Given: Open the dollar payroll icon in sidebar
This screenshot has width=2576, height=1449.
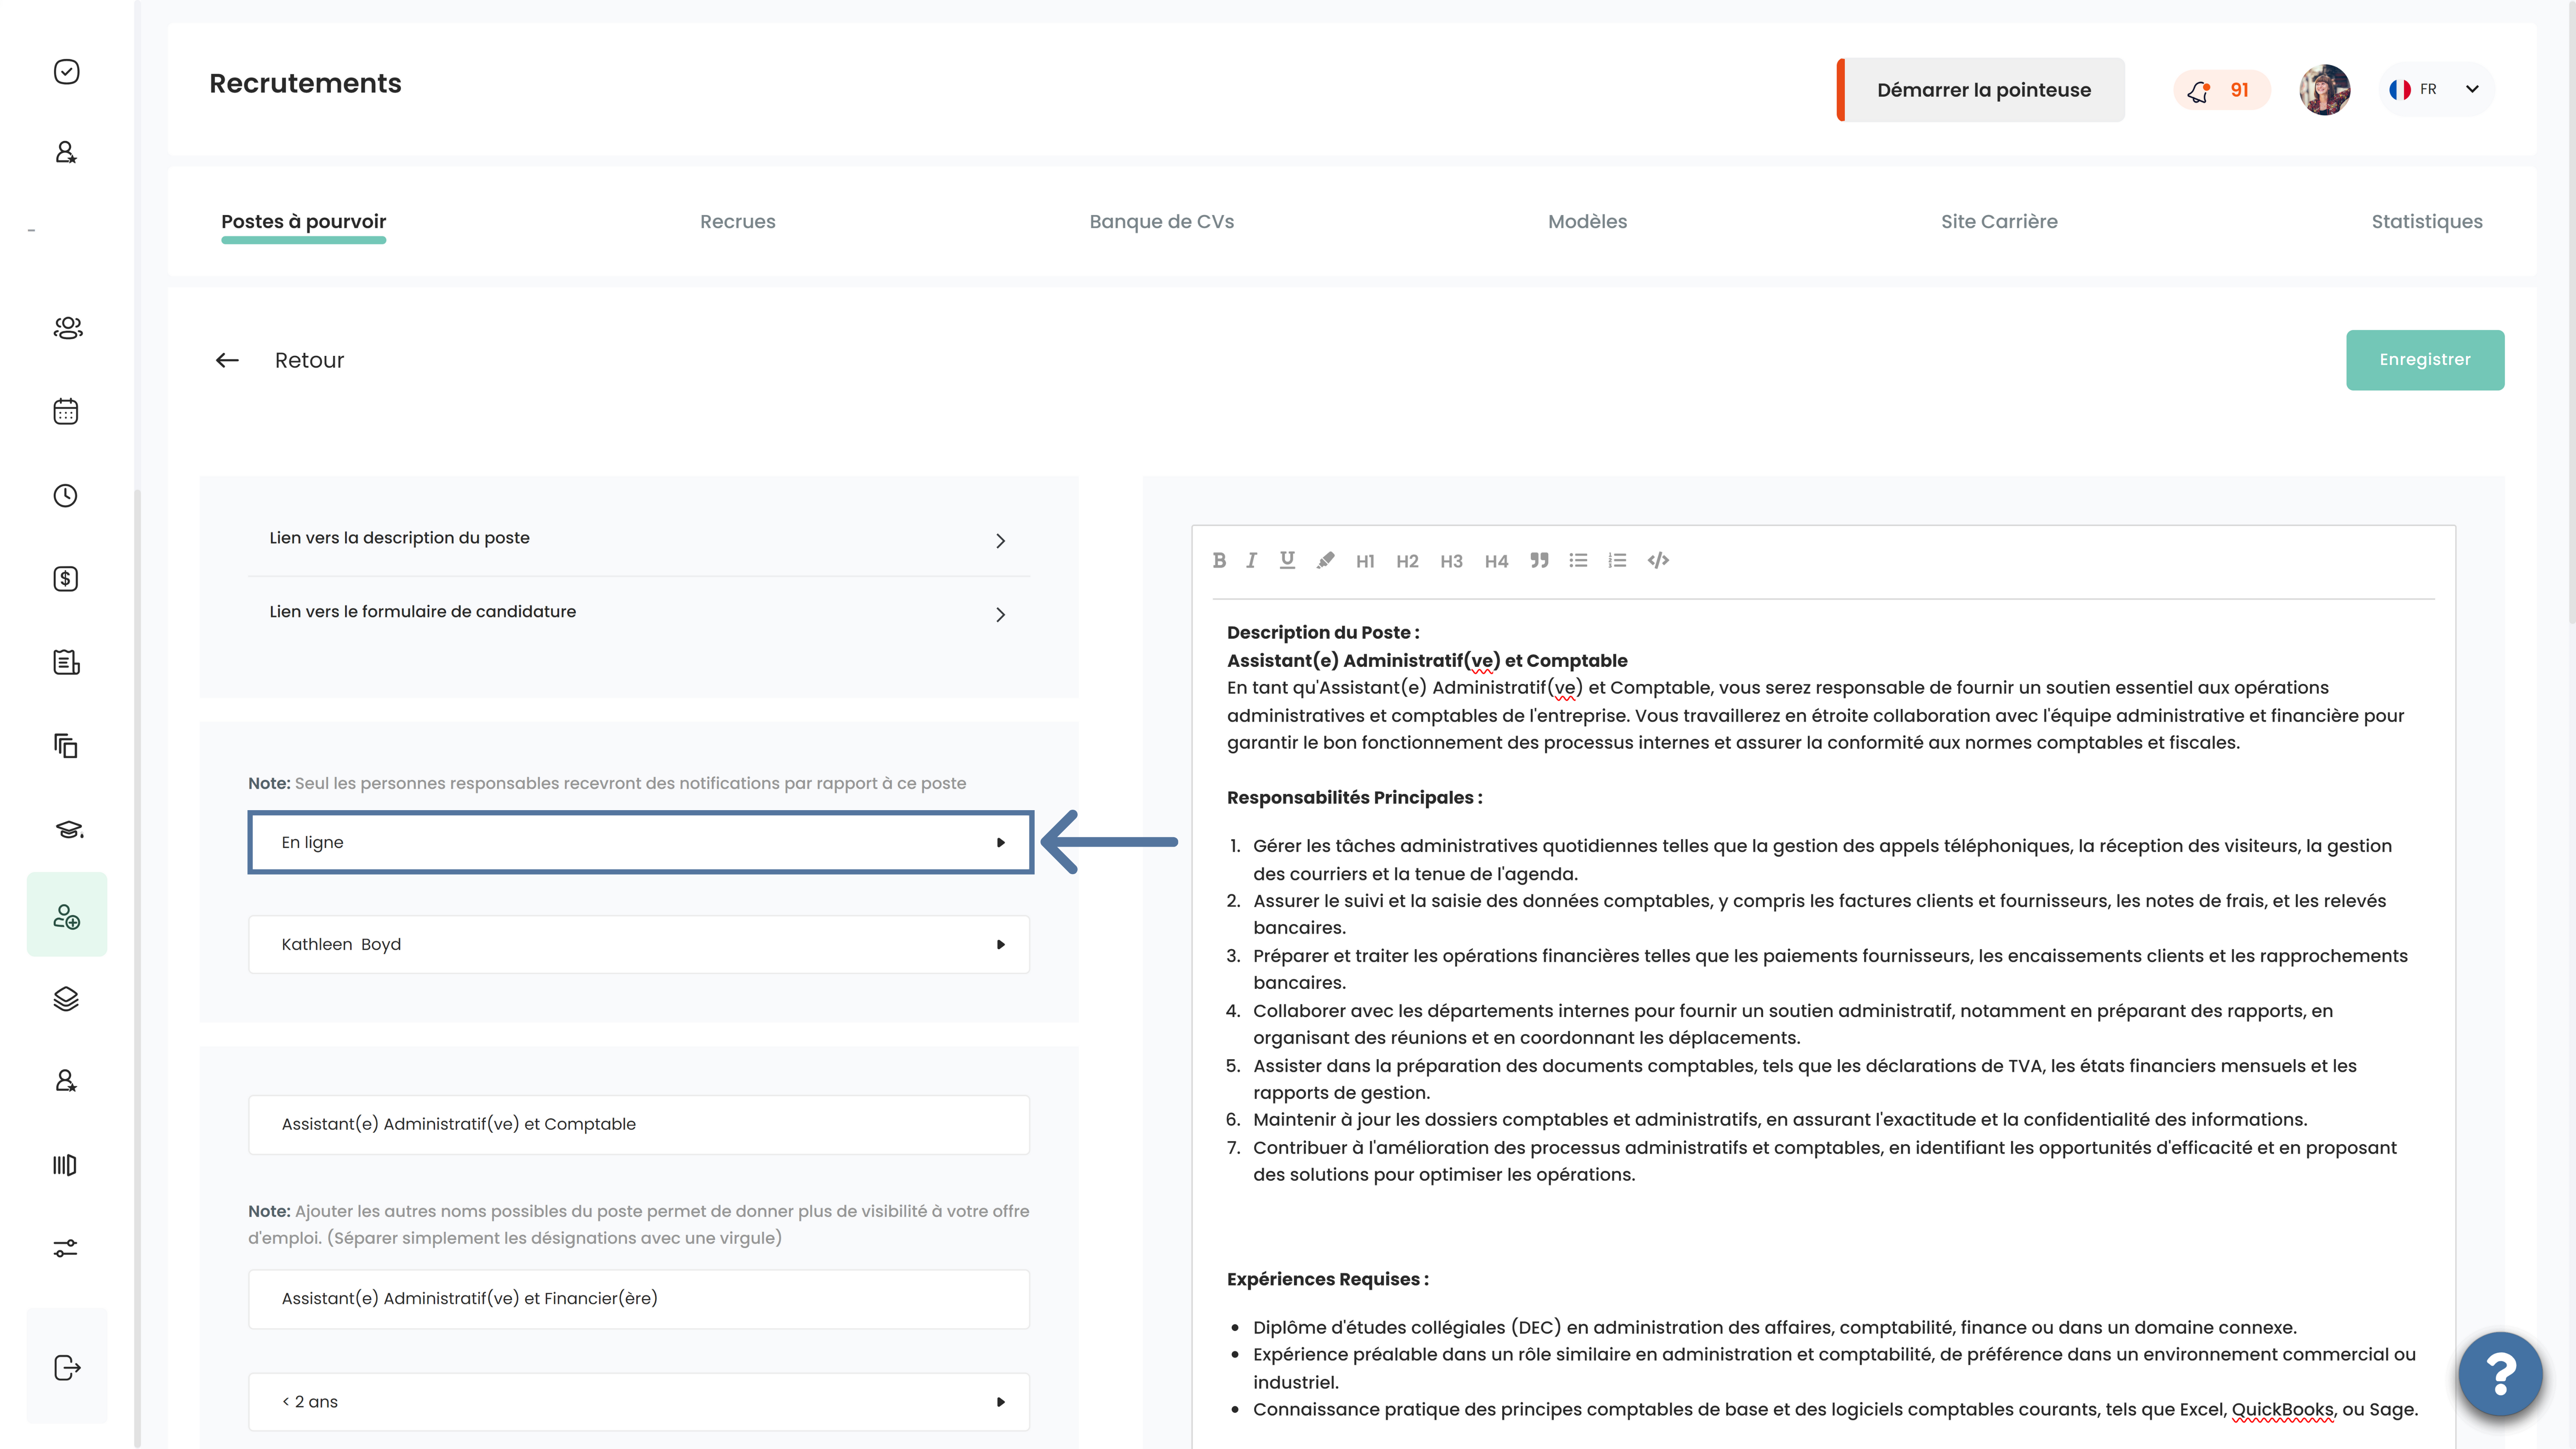Looking at the screenshot, I should [66, 579].
